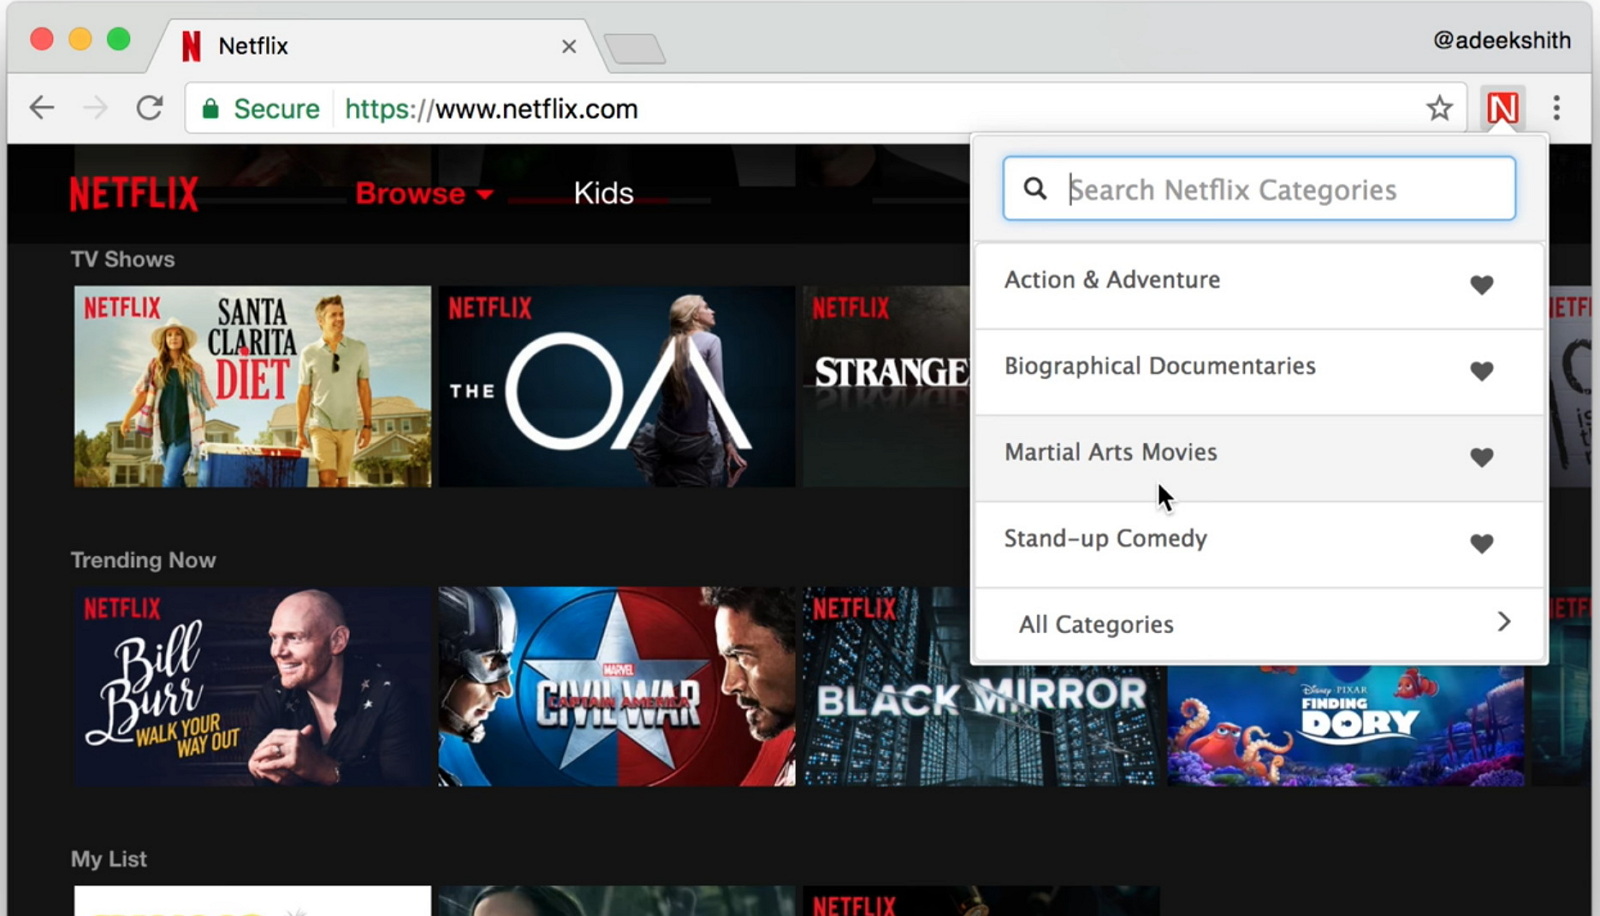
Task: Unfavorite Action & Adventure heart
Action: click(1482, 285)
